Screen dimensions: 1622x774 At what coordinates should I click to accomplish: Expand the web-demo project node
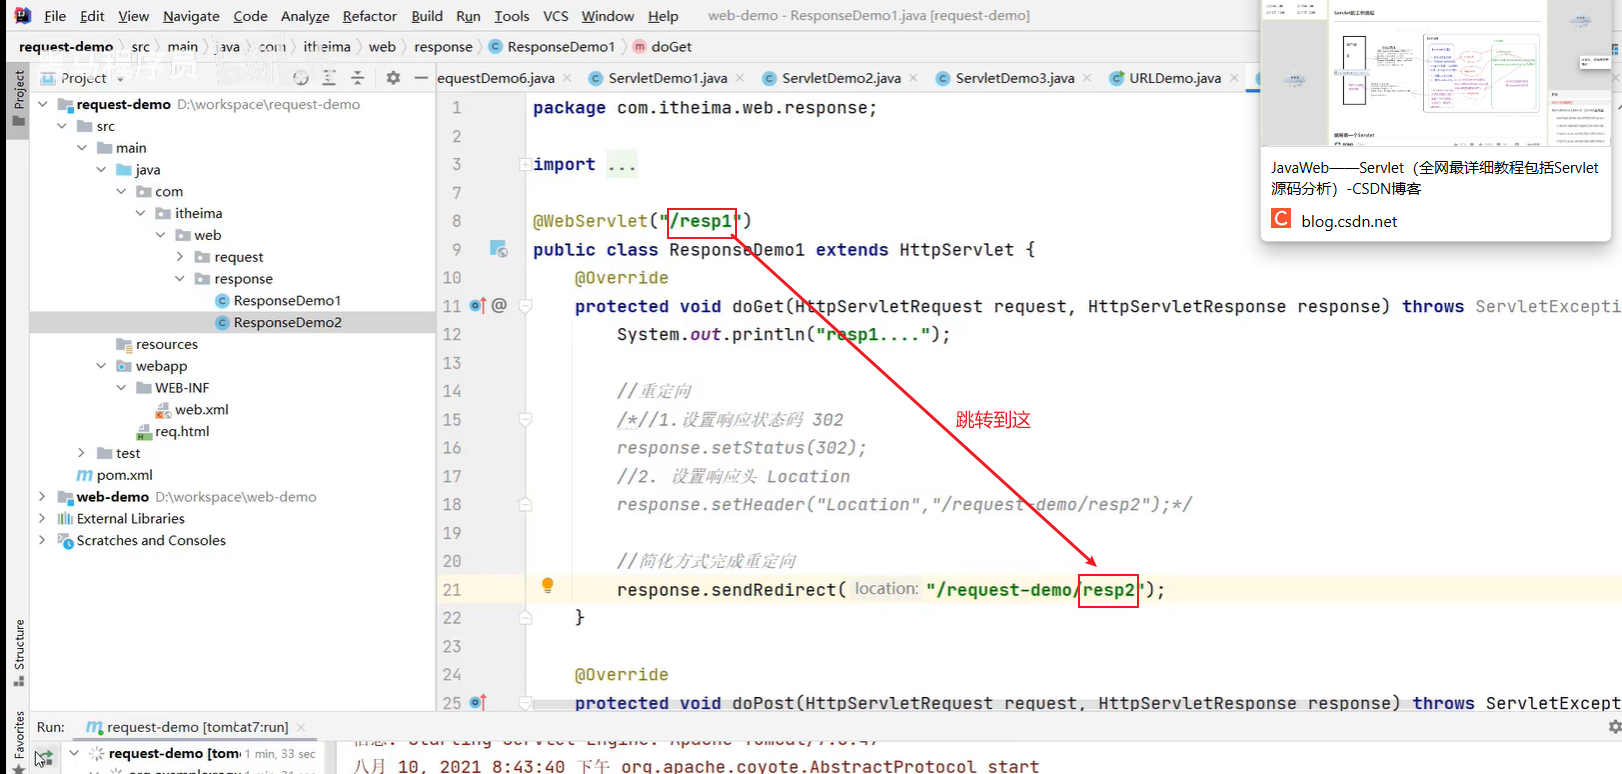click(43, 497)
